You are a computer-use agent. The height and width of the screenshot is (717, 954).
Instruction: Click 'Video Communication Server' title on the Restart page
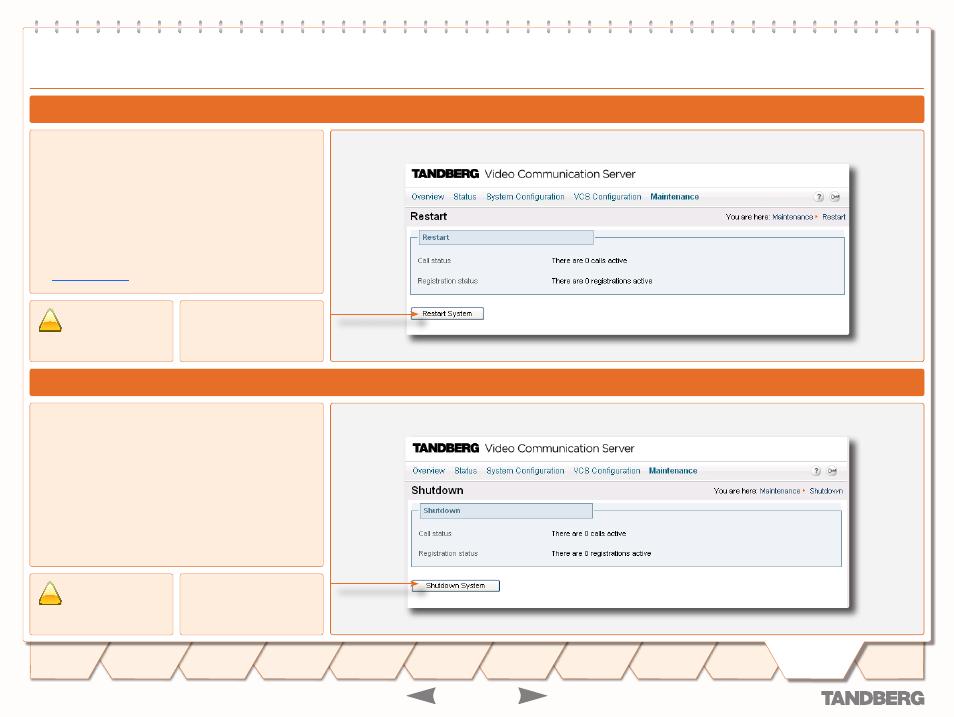pos(560,174)
